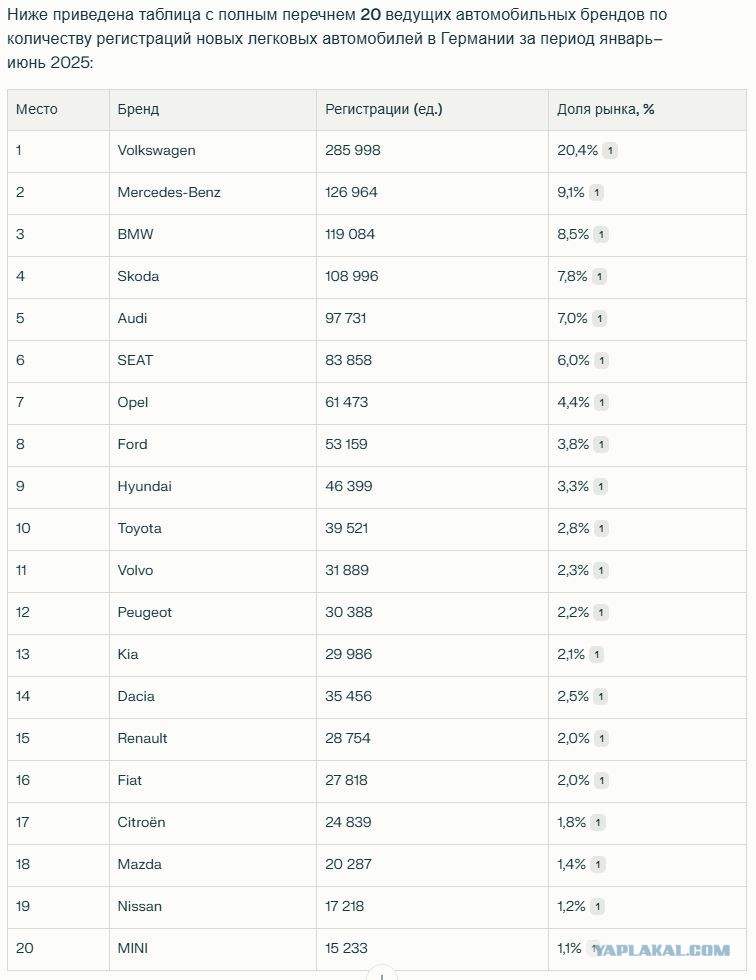
Task: Open source badge next to Dacia 2,5%
Action: coord(600,696)
